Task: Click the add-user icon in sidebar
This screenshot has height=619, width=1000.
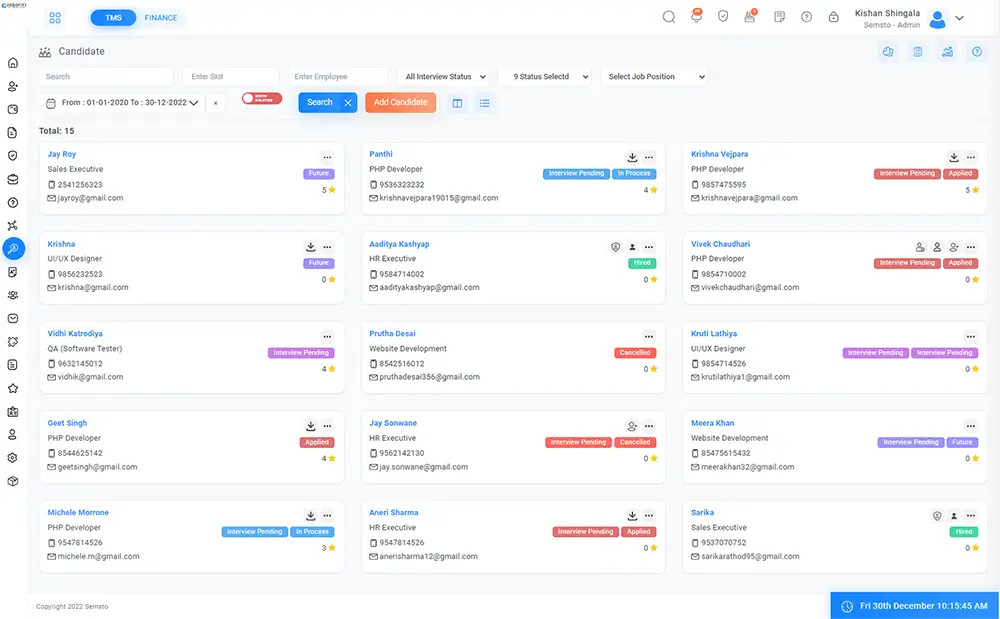Action: pos(13,86)
